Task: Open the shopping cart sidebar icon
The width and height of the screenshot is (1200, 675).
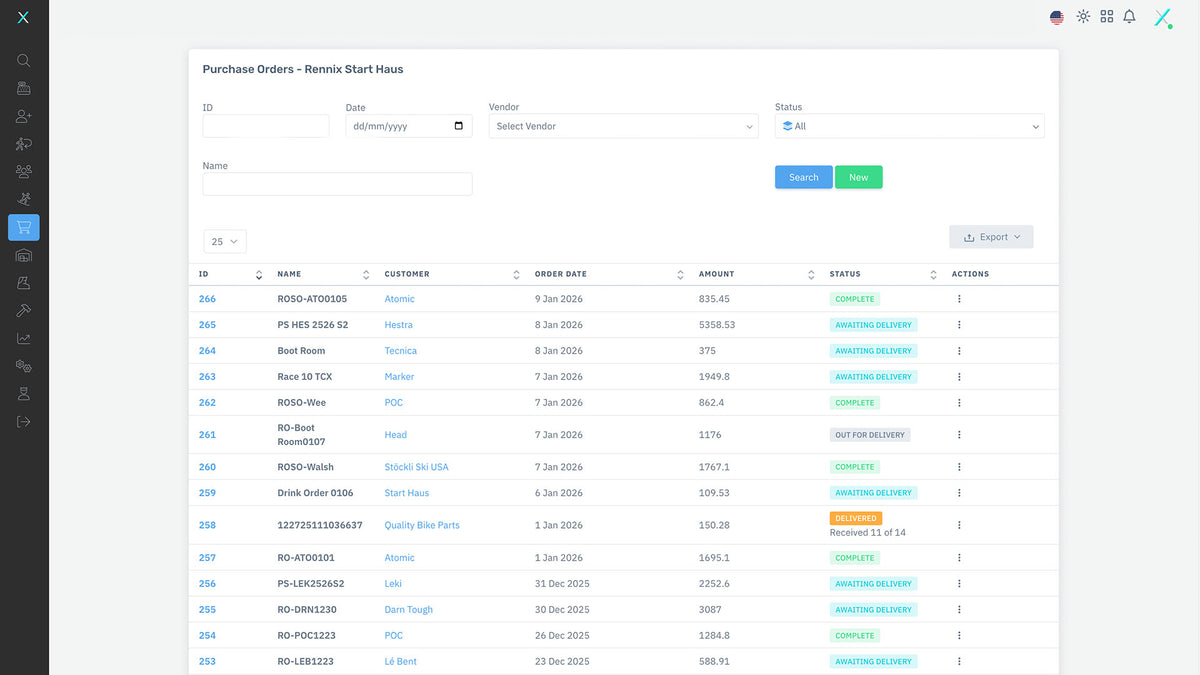Action: point(23,228)
